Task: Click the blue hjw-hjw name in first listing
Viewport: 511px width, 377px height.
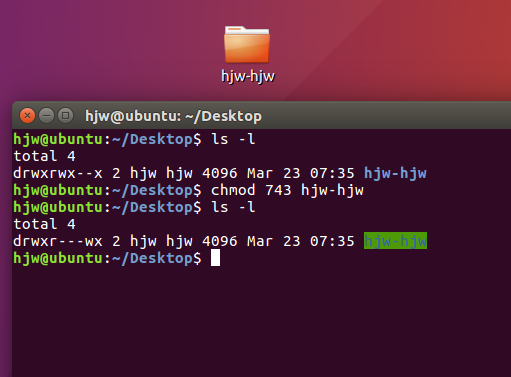Action: (395, 173)
